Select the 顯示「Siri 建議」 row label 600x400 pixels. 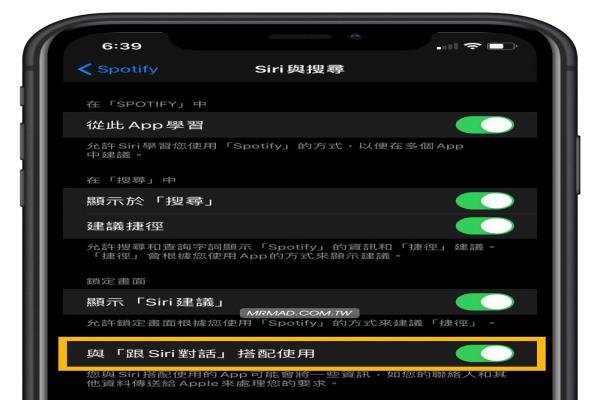pos(155,302)
